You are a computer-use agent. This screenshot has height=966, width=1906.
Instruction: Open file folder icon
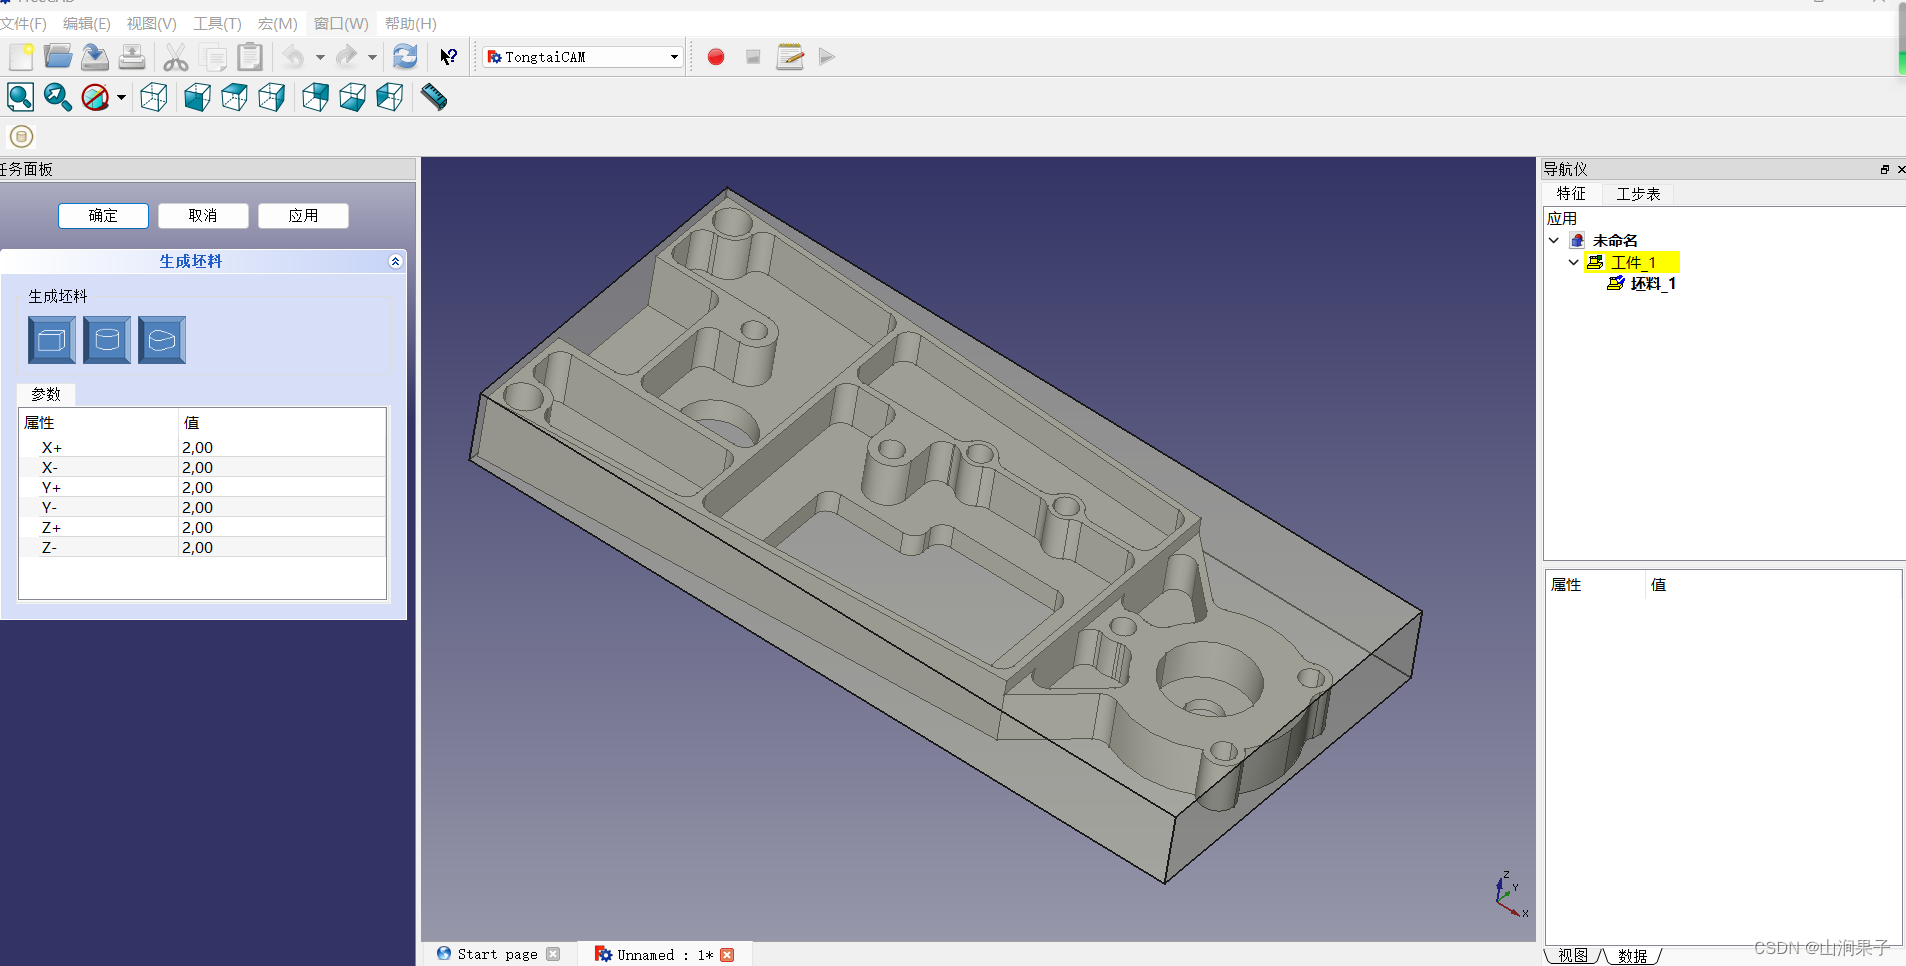[58, 57]
